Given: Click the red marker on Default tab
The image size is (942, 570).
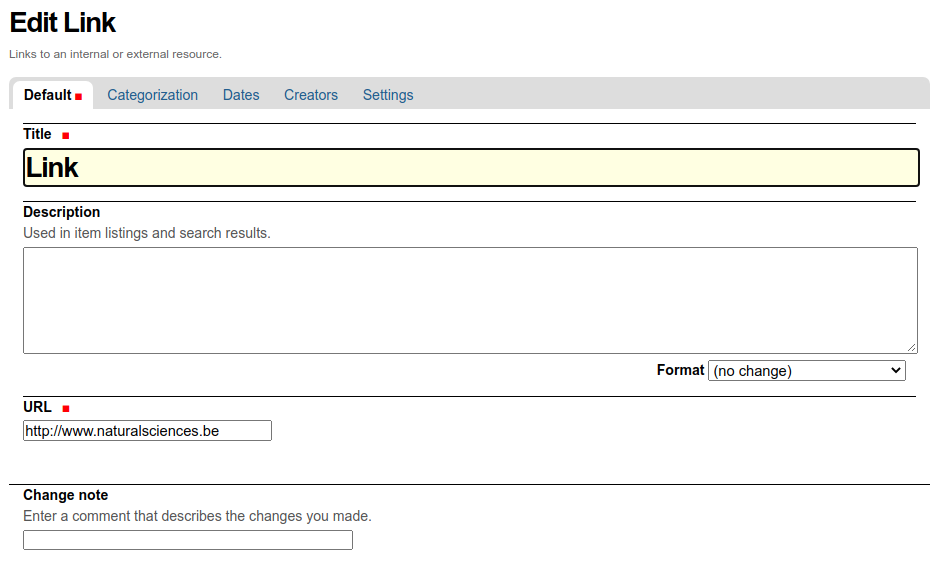Looking at the screenshot, I should tap(79, 97).
